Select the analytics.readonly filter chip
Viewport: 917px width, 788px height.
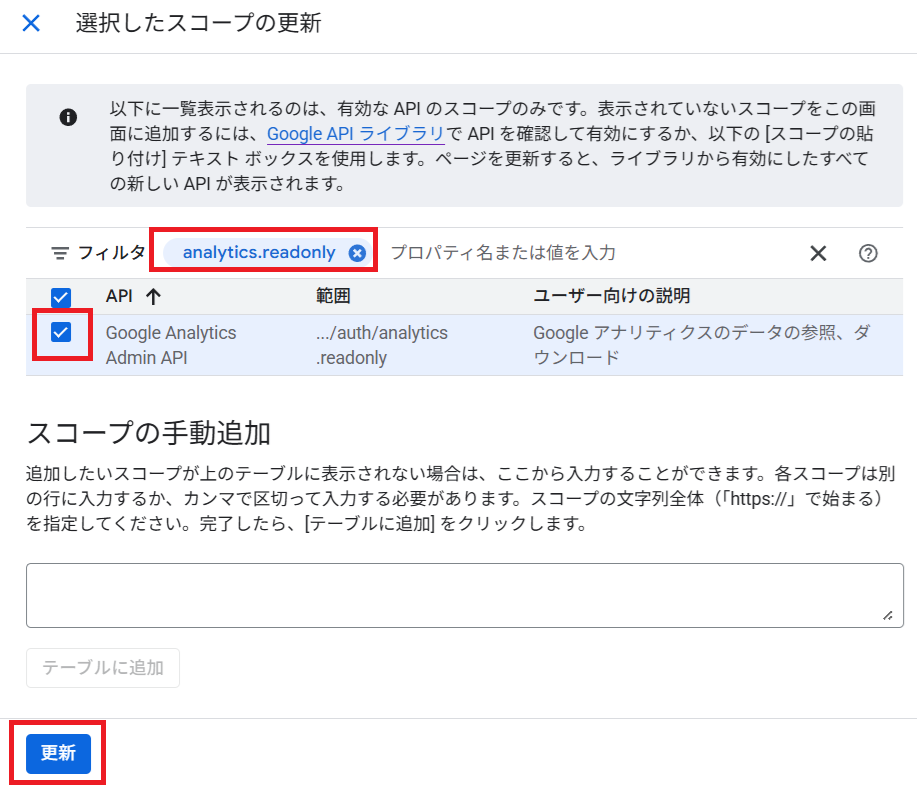pos(259,253)
